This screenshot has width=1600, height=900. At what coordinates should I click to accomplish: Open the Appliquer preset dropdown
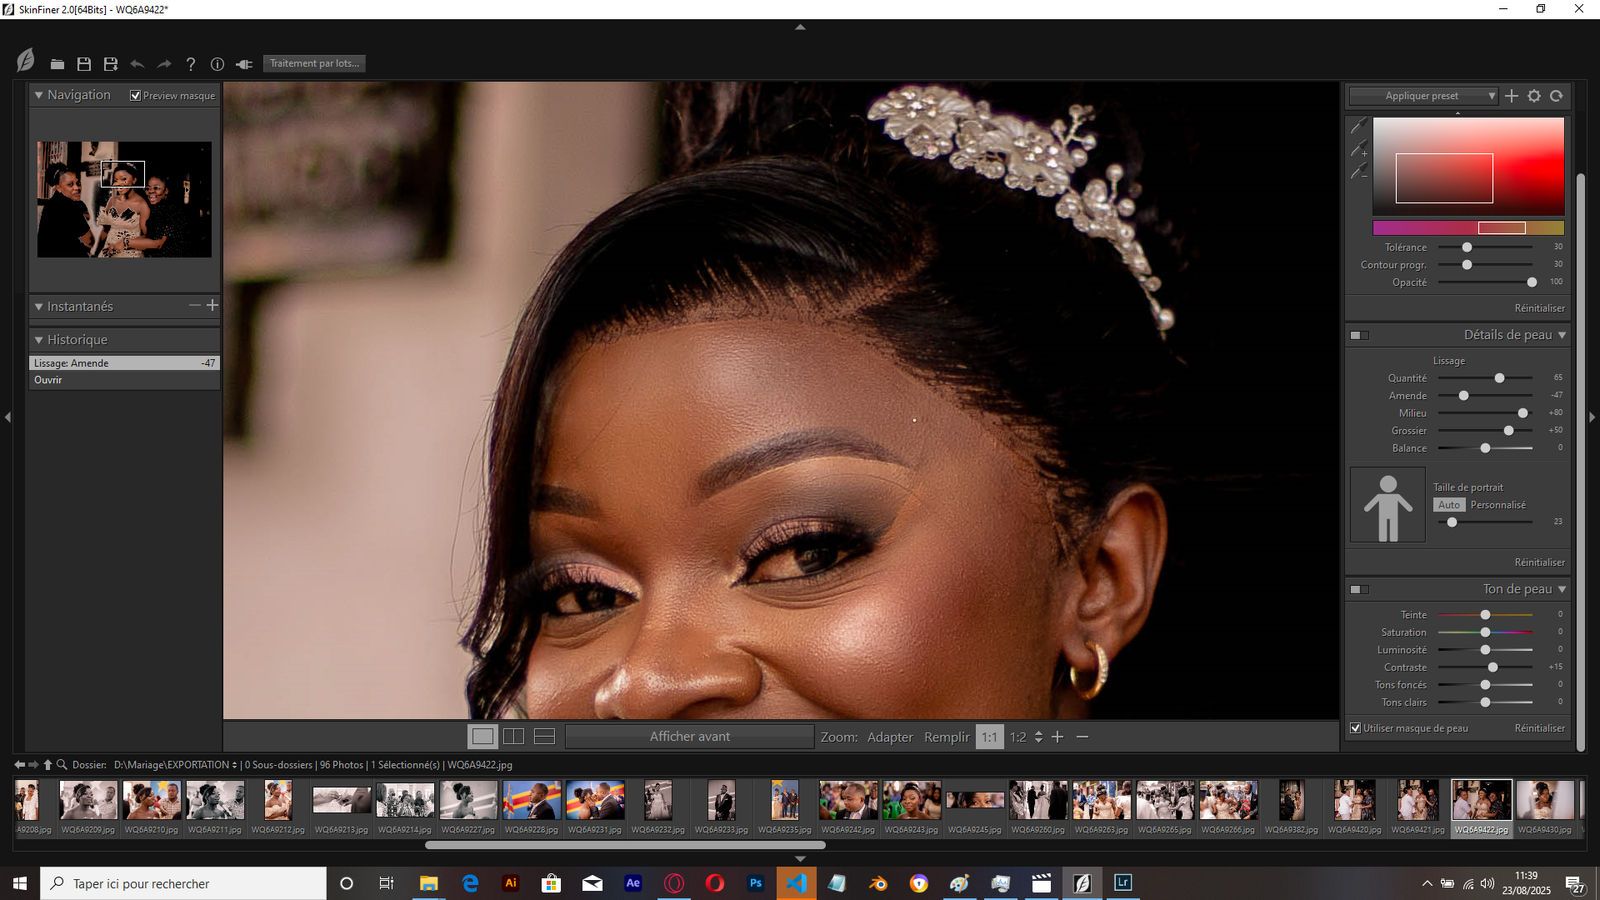[1423, 96]
